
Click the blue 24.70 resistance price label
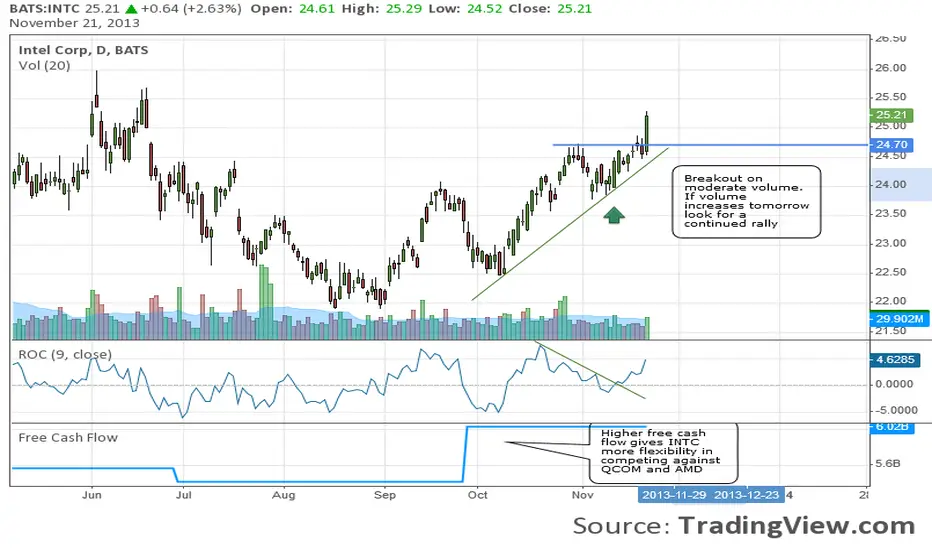(x=891, y=144)
